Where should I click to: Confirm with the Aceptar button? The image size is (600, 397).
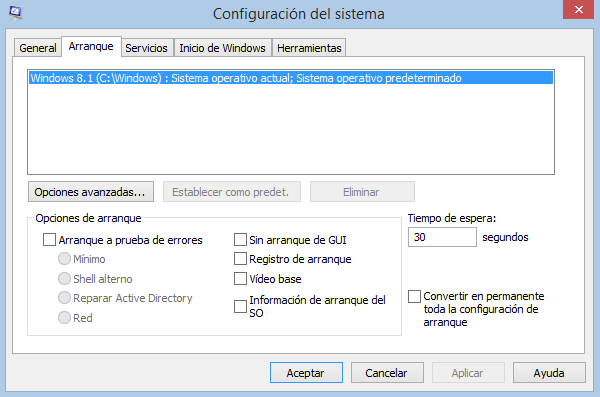point(306,372)
